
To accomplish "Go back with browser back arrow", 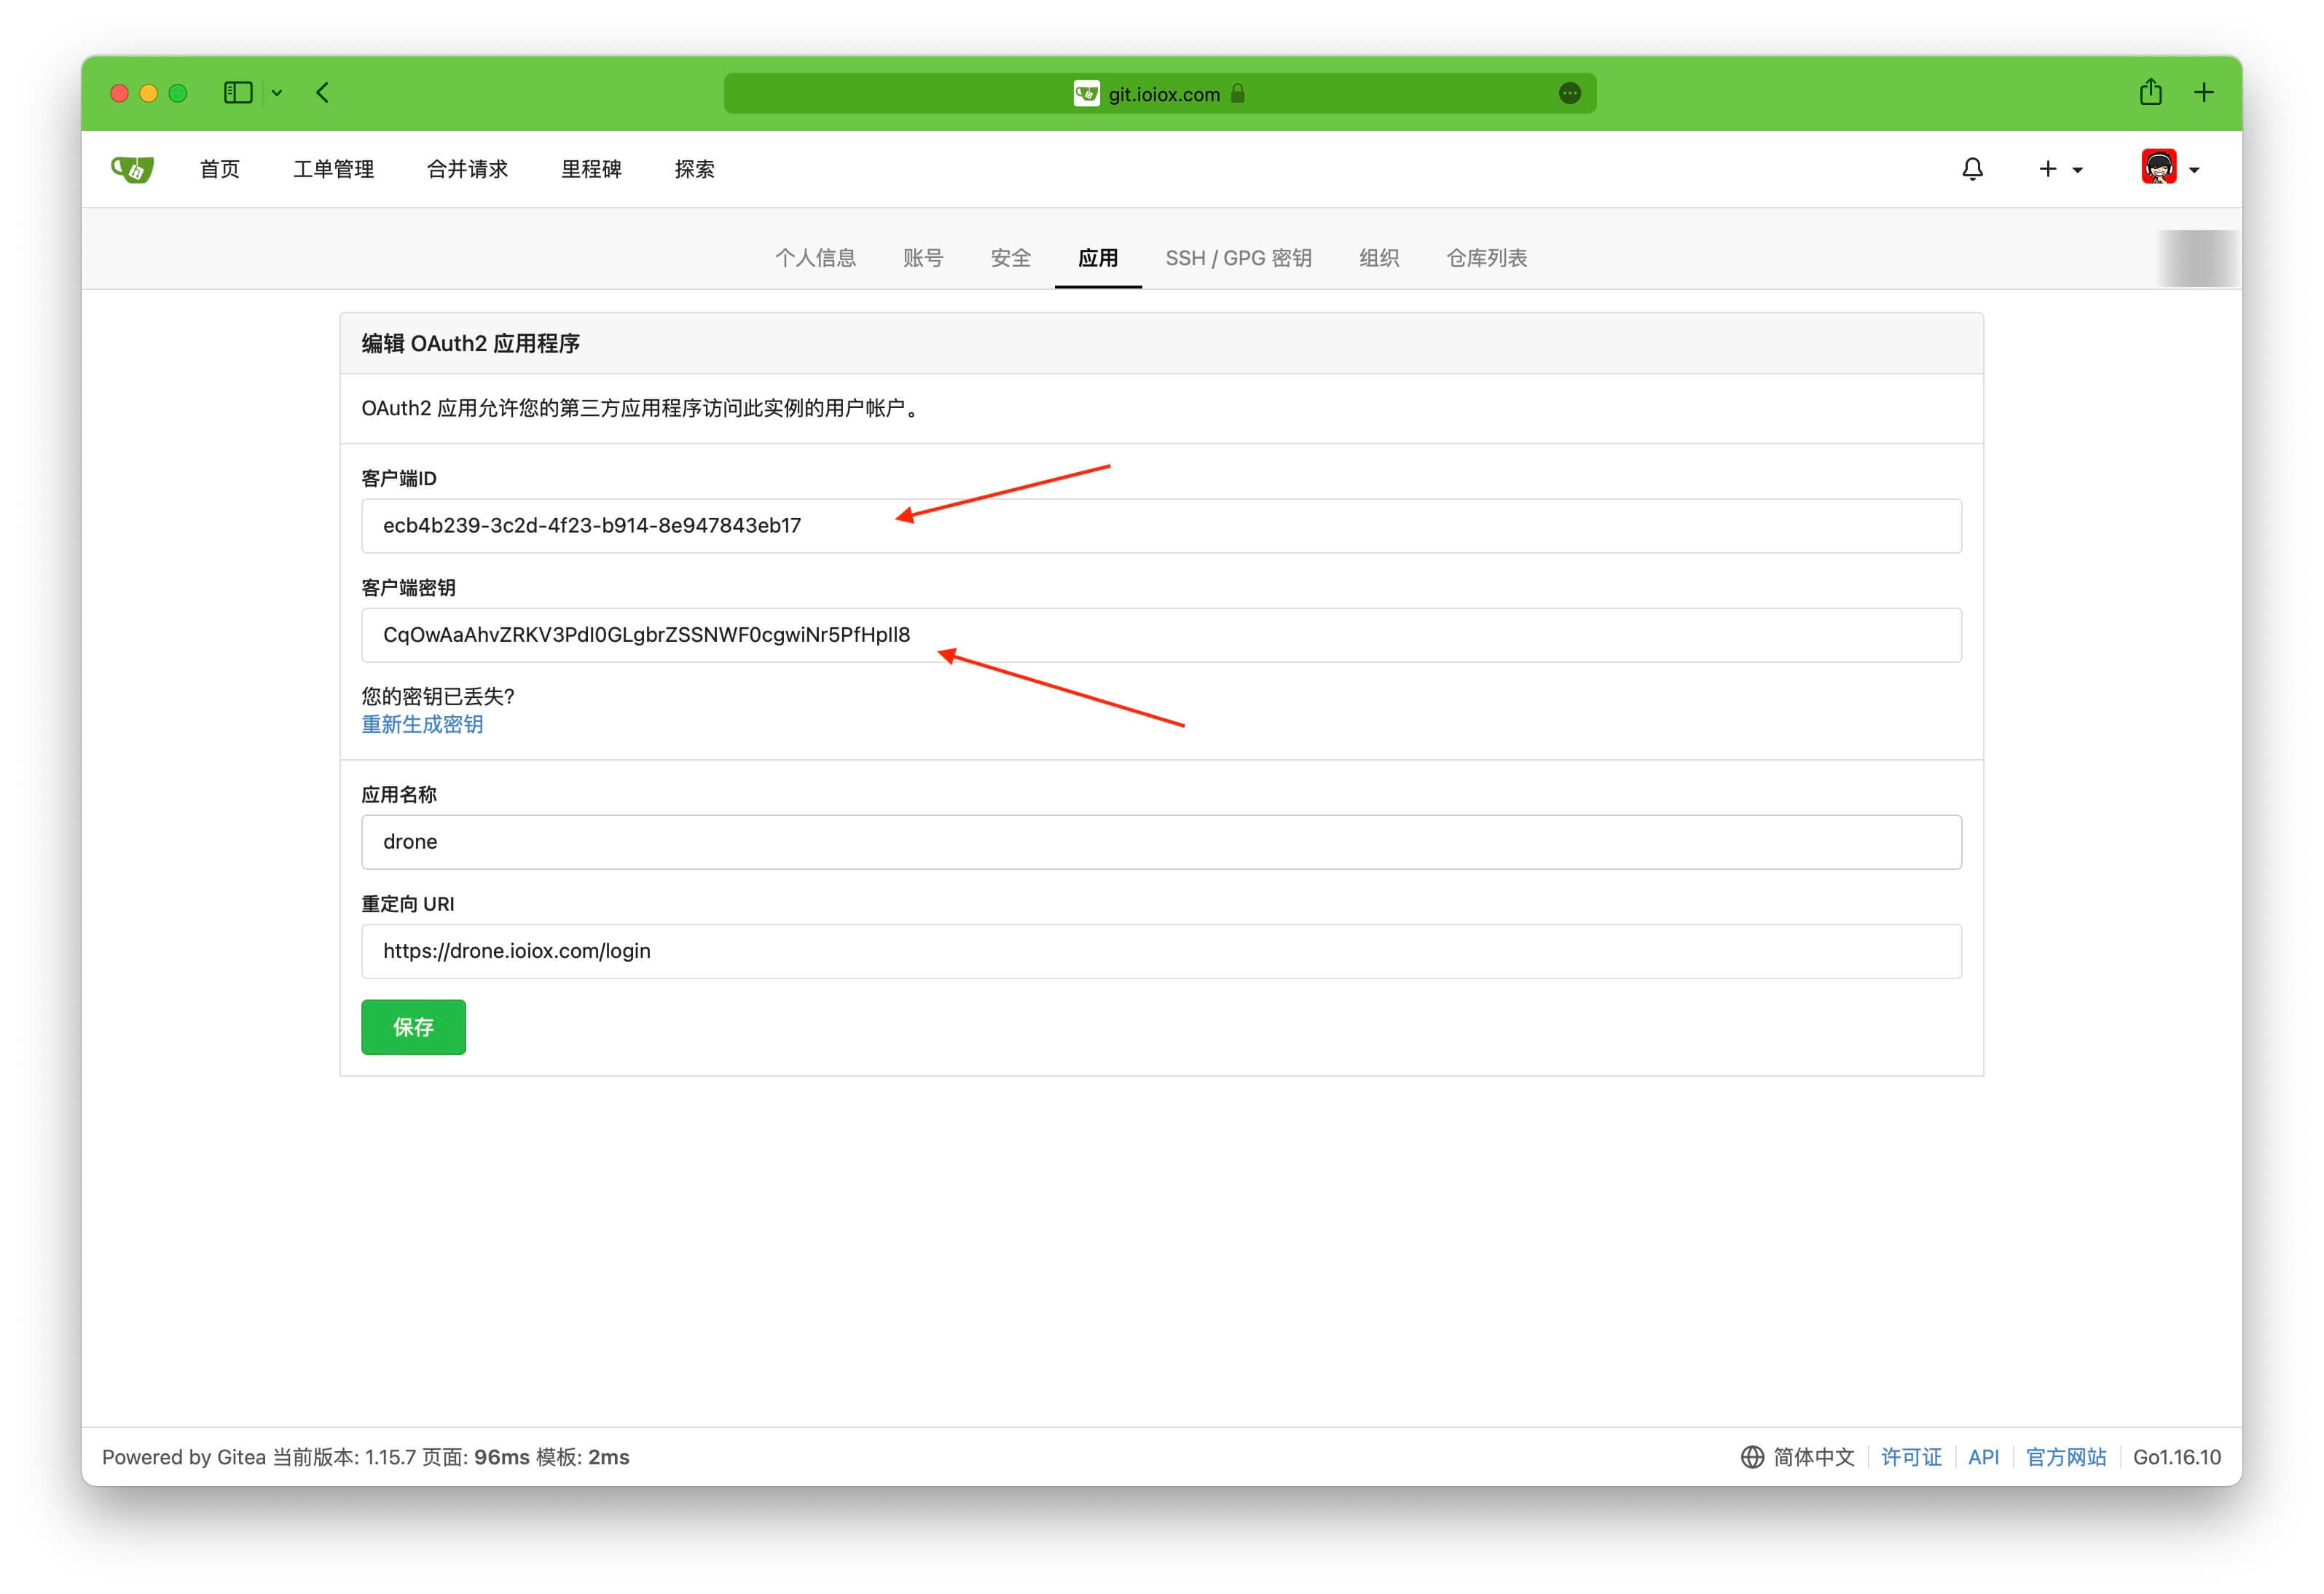I will (322, 93).
